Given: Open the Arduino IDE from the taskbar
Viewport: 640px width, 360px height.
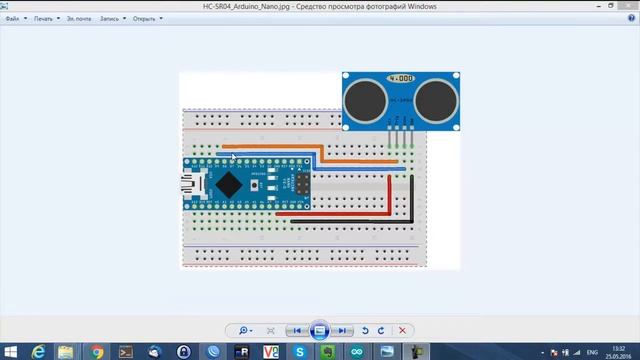Looking at the screenshot, I should coord(357,352).
